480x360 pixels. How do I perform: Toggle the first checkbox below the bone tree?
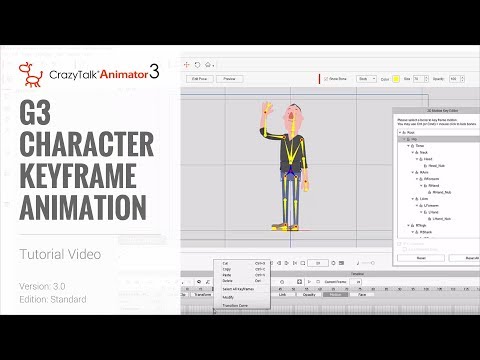tap(399, 244)
